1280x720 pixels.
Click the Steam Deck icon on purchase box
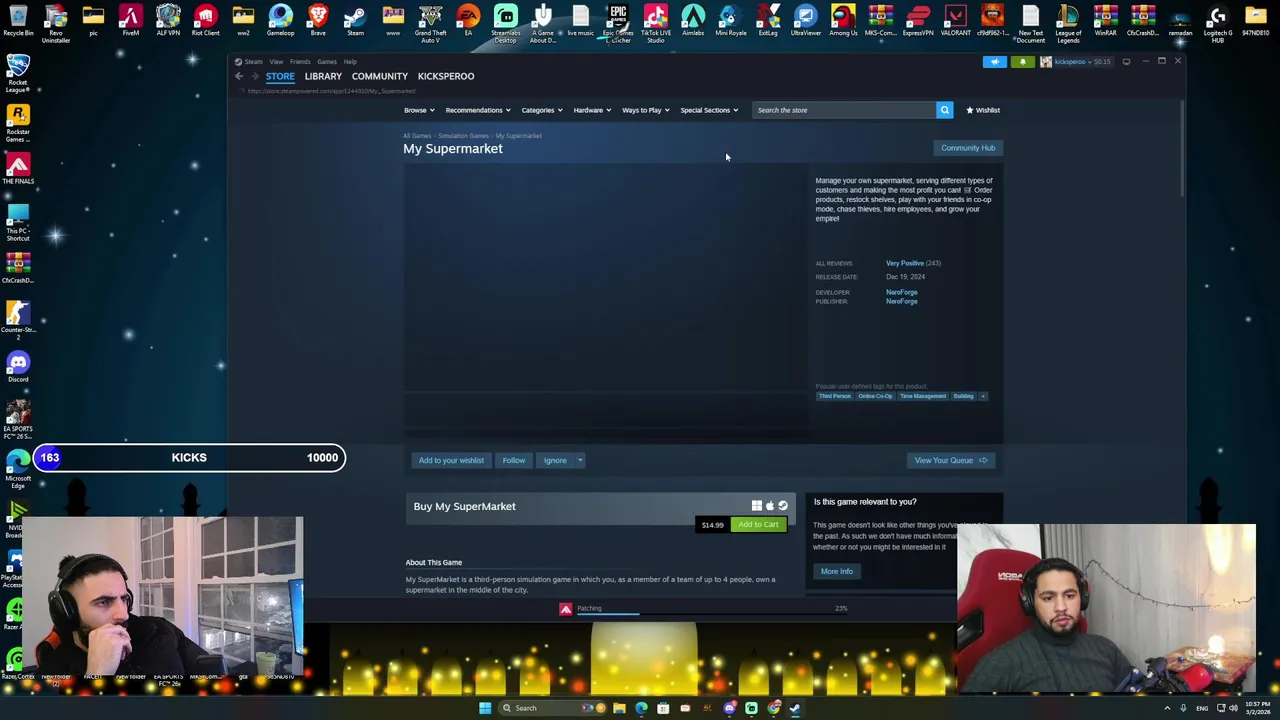(783, 506)
